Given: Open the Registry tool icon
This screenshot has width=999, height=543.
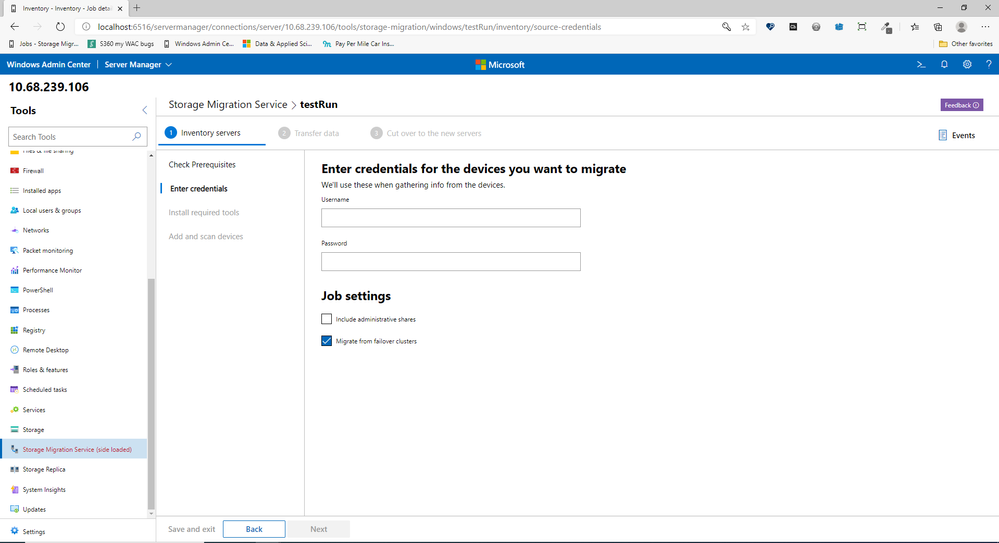Looking at the screenshot, I should (15, 330).
